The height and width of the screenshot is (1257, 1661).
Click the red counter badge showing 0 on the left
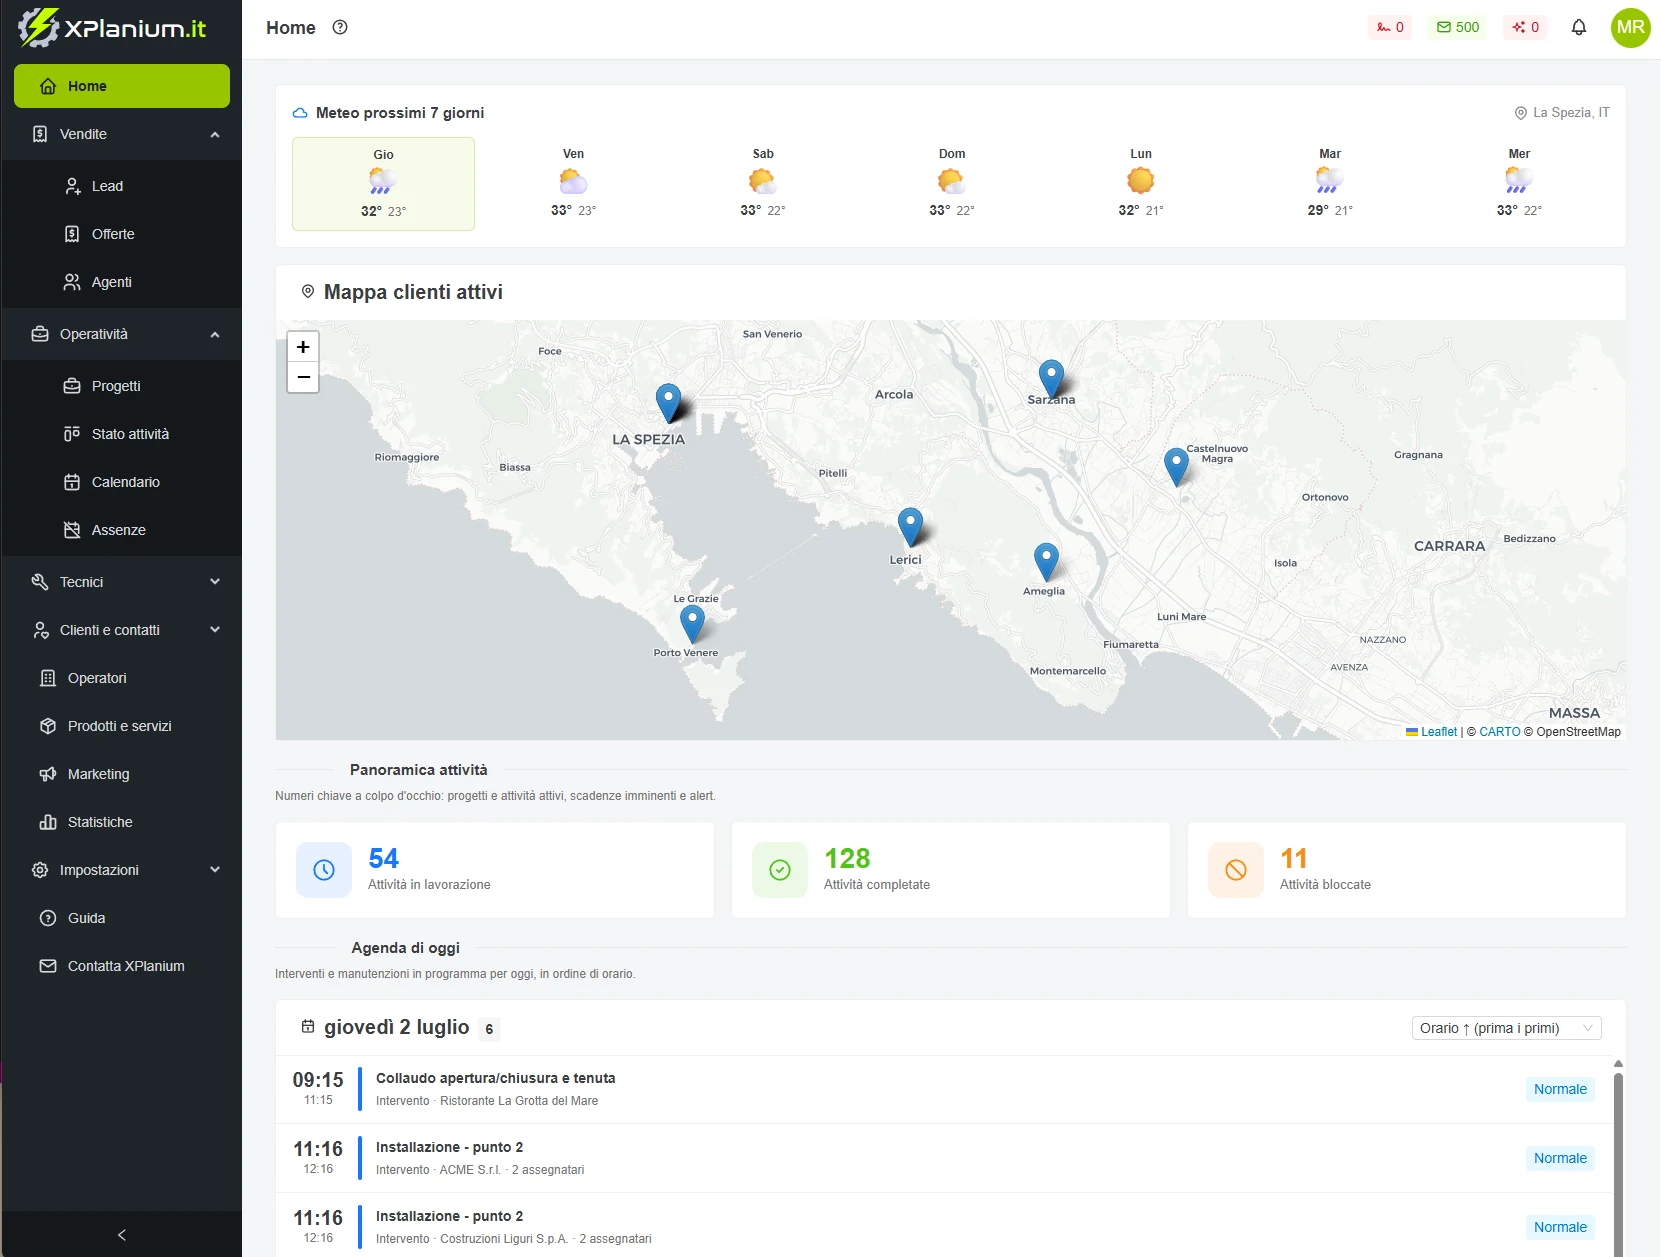coord(1390,27)
